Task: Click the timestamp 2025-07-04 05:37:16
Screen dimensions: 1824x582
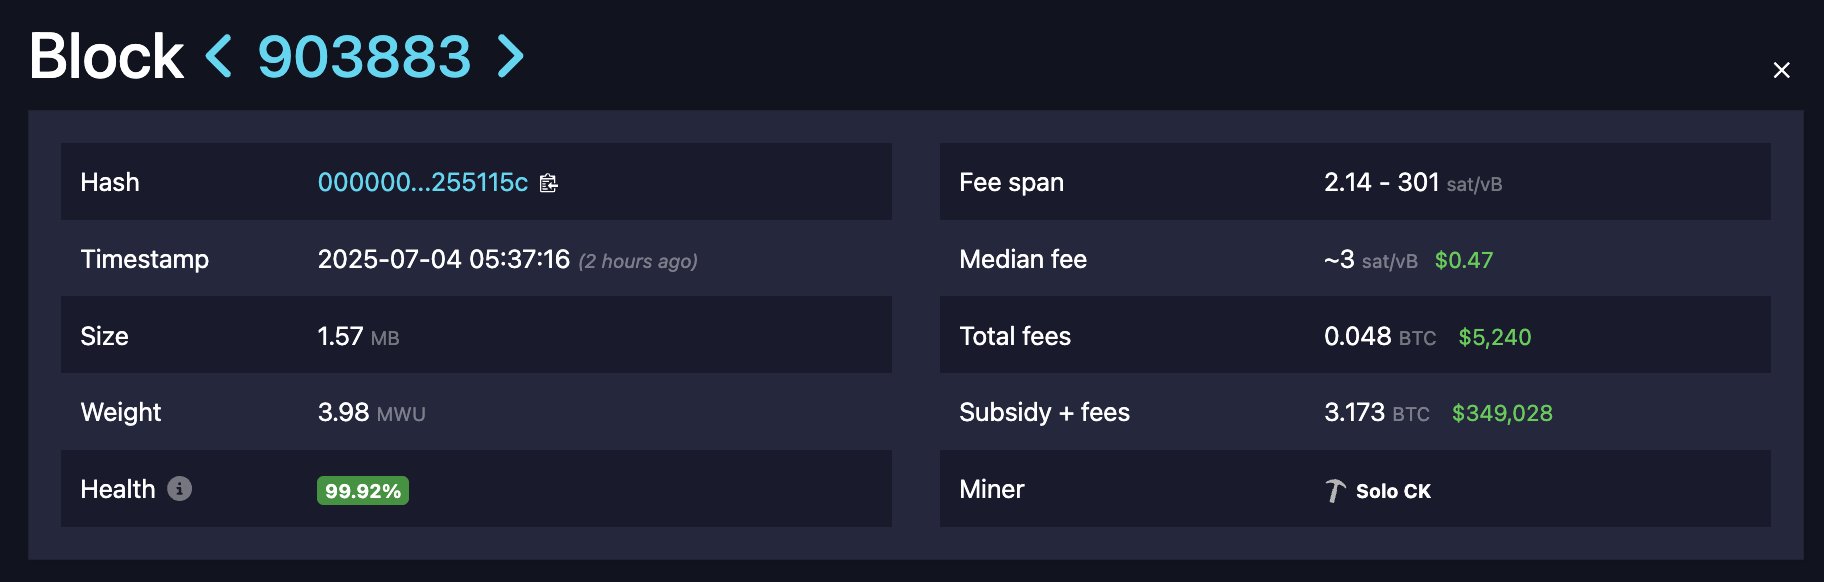Action: click(x=443, y=260)
